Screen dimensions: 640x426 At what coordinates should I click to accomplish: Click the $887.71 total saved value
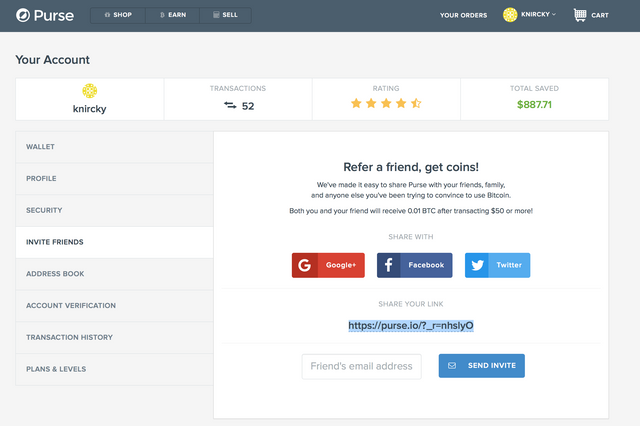(x=534, y=104)
